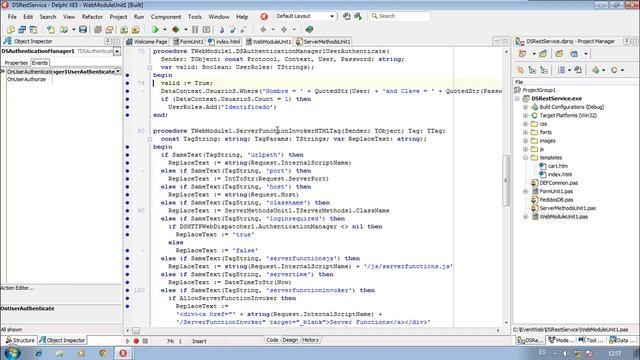Click the Step Over debug icon
Viewport: 640px width, 360px height.
pyautogui.click(x=232, y=29)
